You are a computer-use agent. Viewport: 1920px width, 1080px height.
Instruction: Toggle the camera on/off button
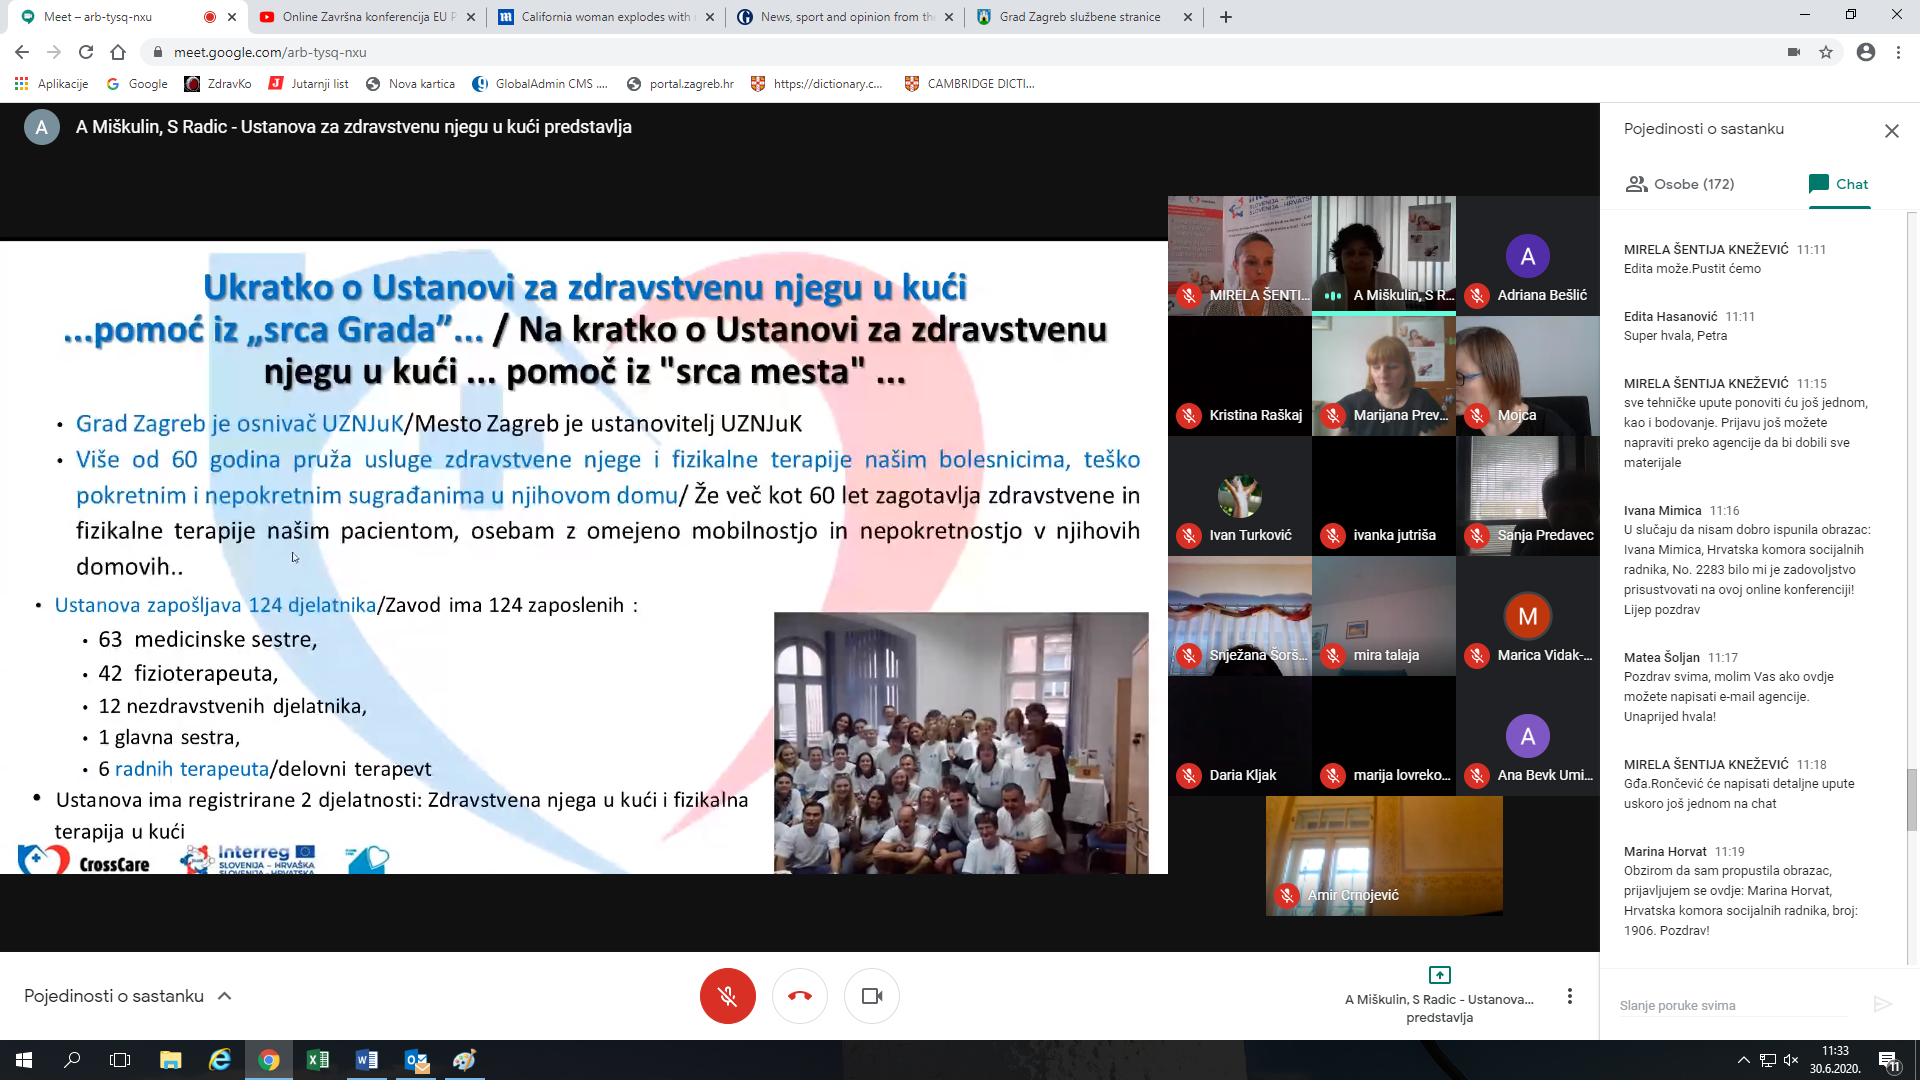(x=871, y=996)
